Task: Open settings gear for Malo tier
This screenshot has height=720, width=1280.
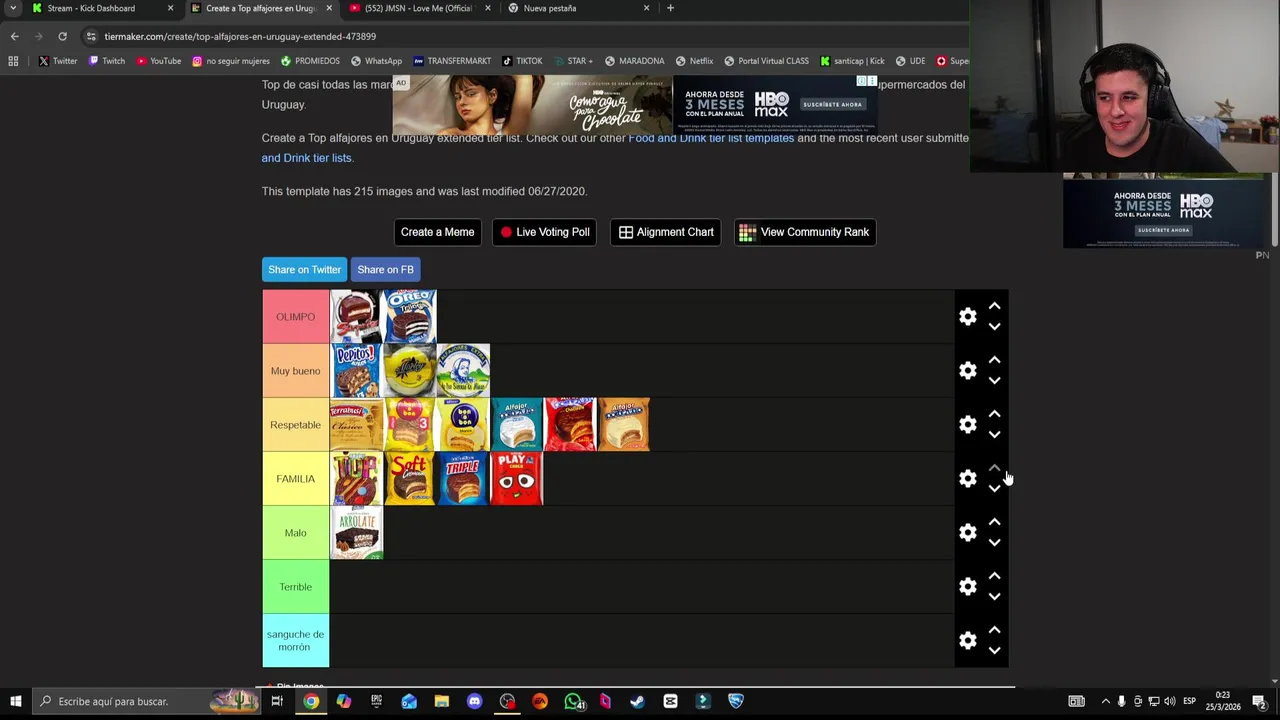Action: click(x=967, y=533)
